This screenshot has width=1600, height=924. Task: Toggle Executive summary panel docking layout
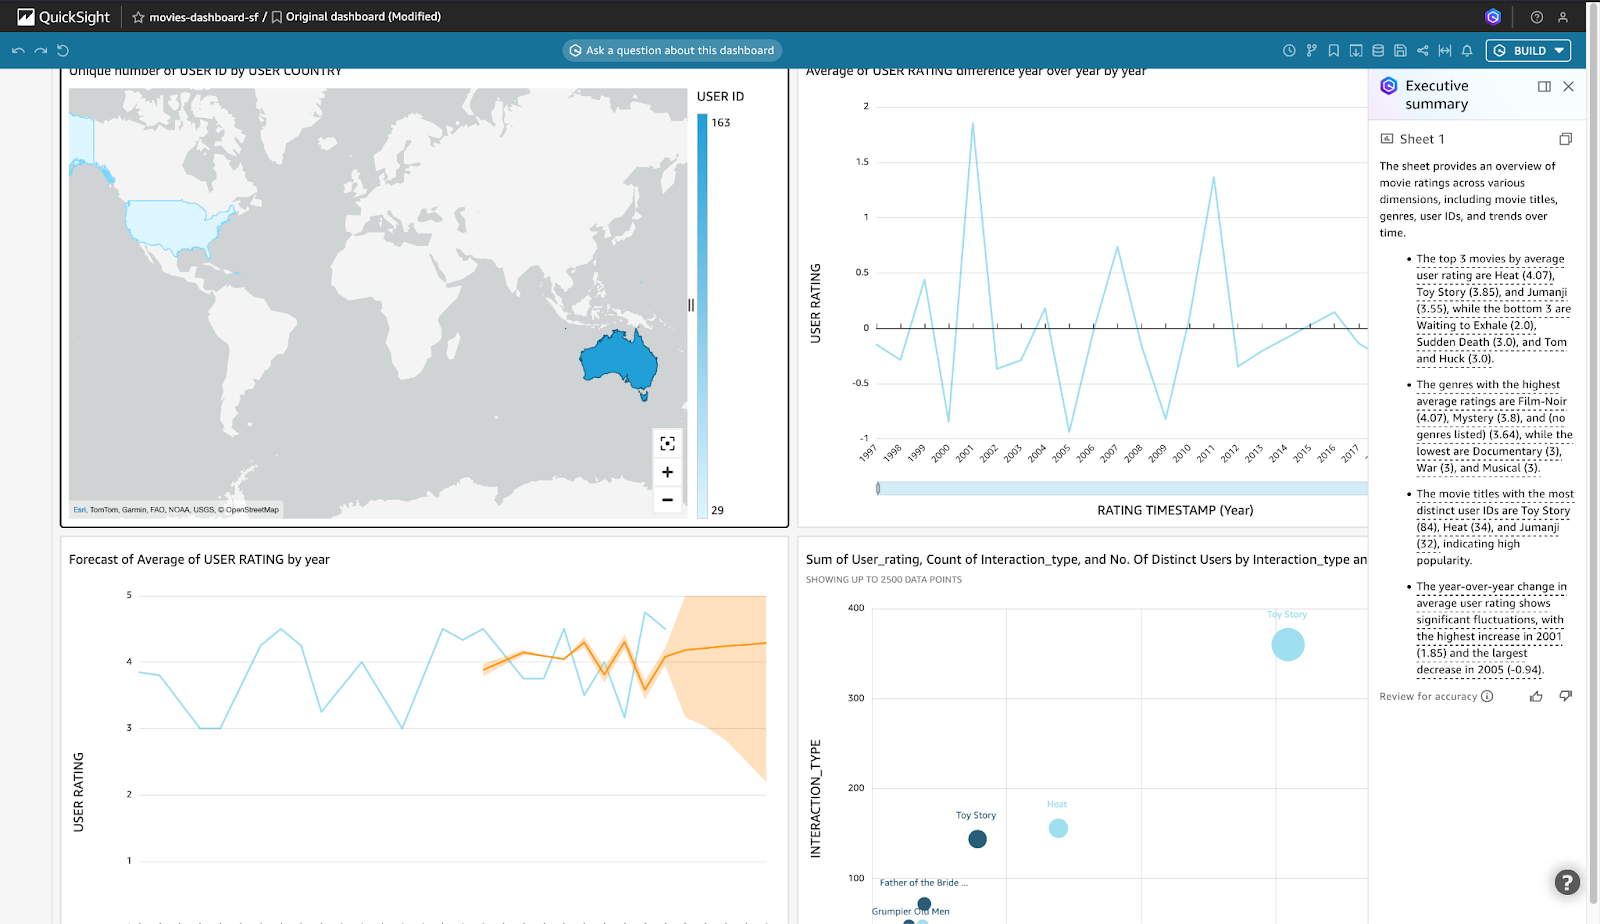tap(1544, 87)
